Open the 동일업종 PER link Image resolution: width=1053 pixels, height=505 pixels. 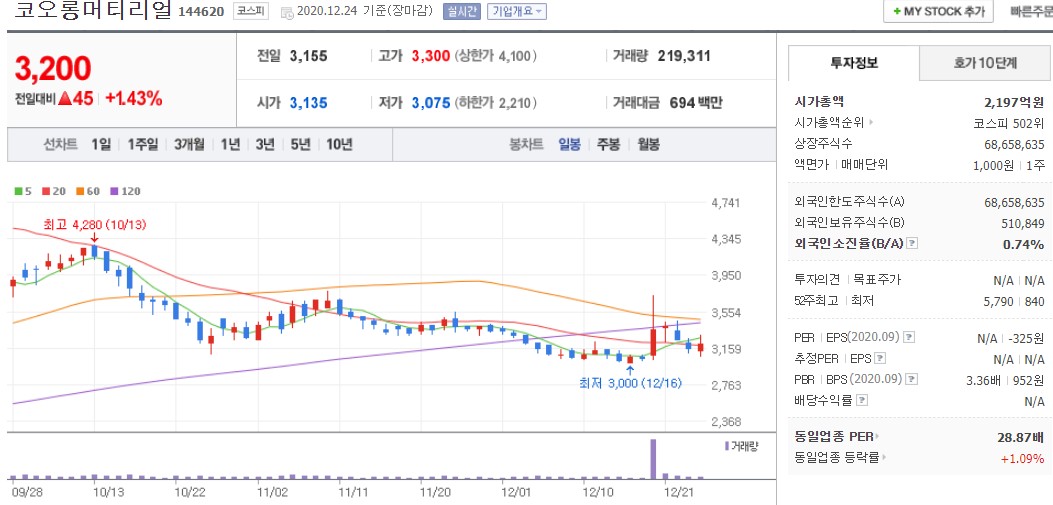837,437
